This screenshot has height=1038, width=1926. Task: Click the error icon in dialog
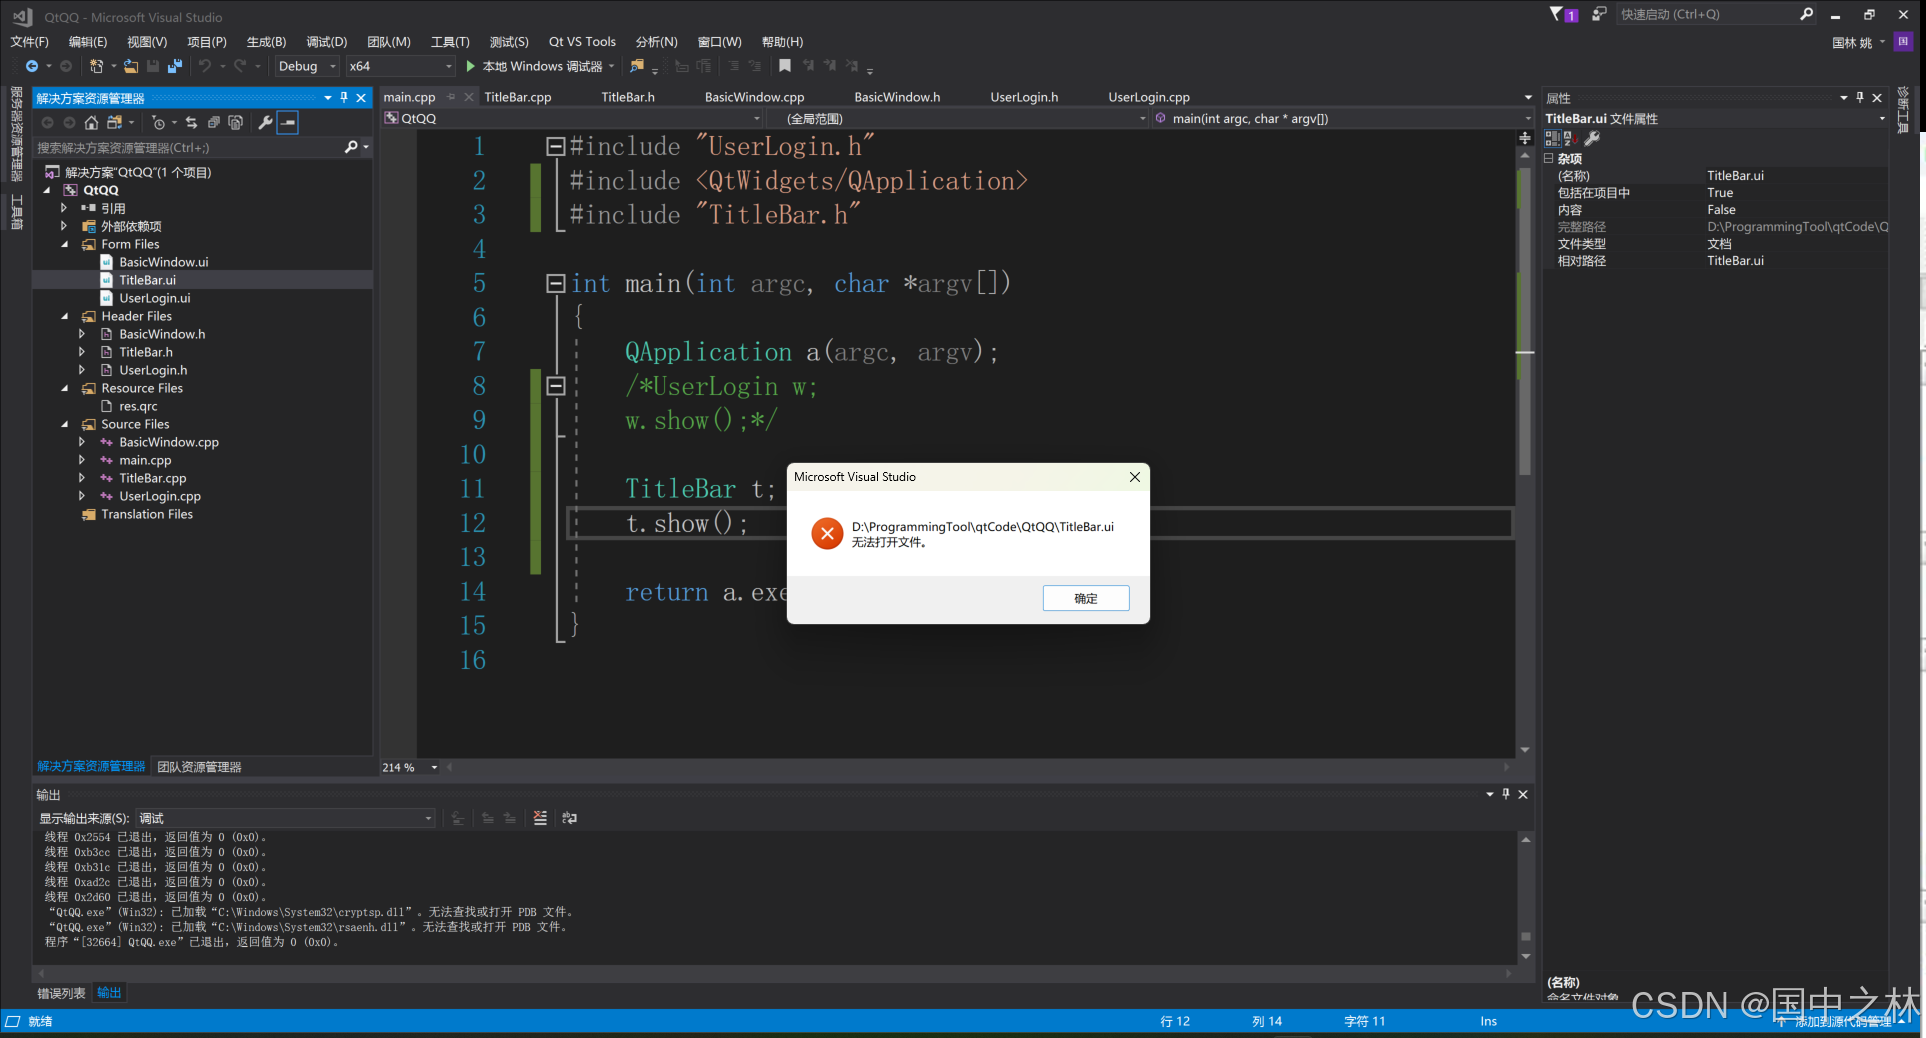[x=827, y=534]
